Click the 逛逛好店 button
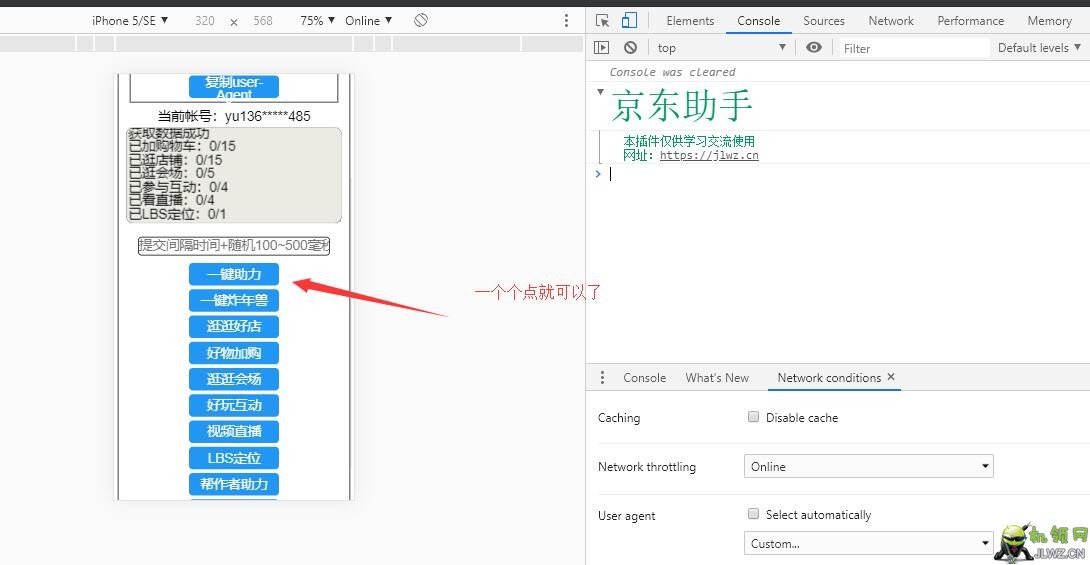Image resolution: width=1090 pixels, height=565 pixels. click(x=234, y=326)
